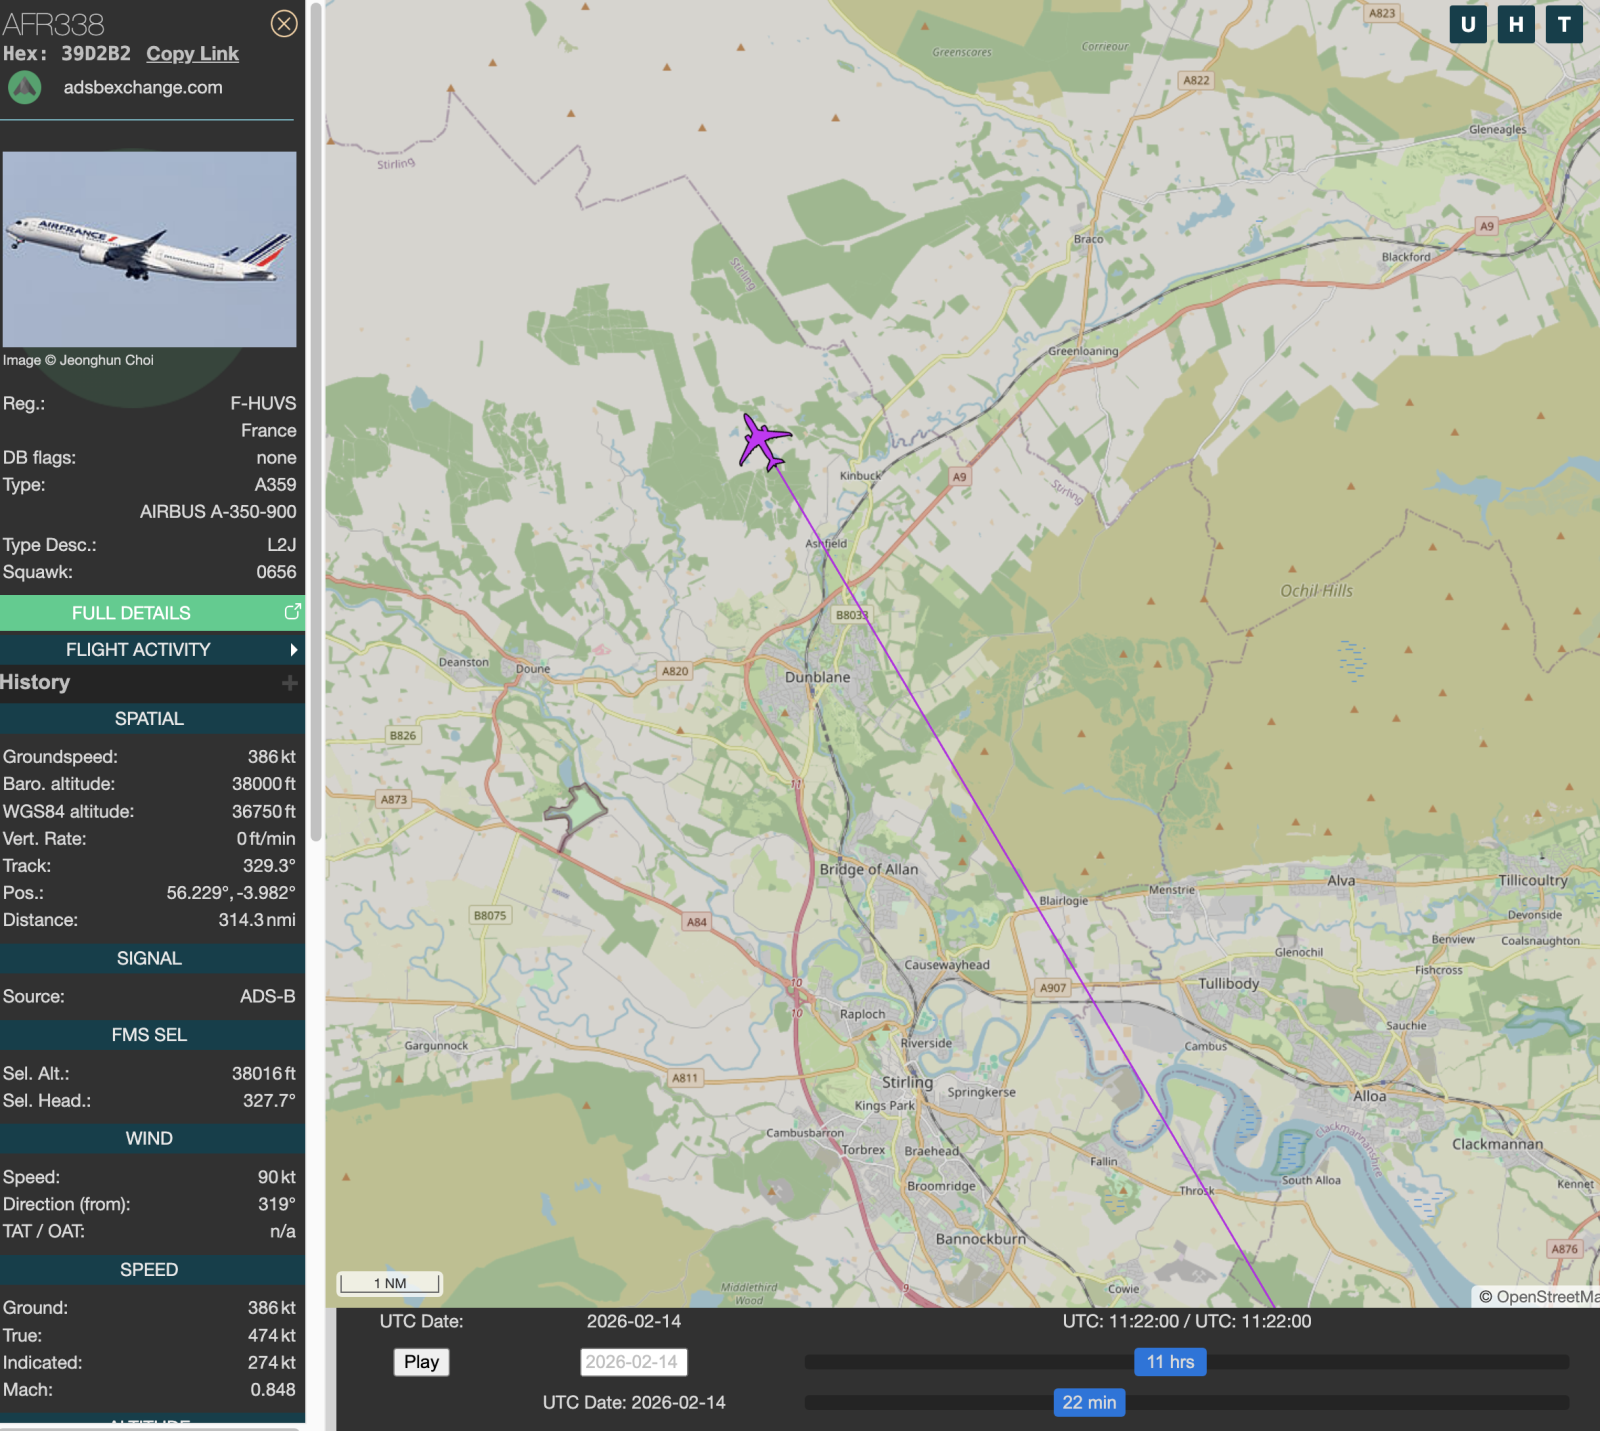Toggle the U map button
Screen dimensions: 1600x1431
pos(1468,24)
